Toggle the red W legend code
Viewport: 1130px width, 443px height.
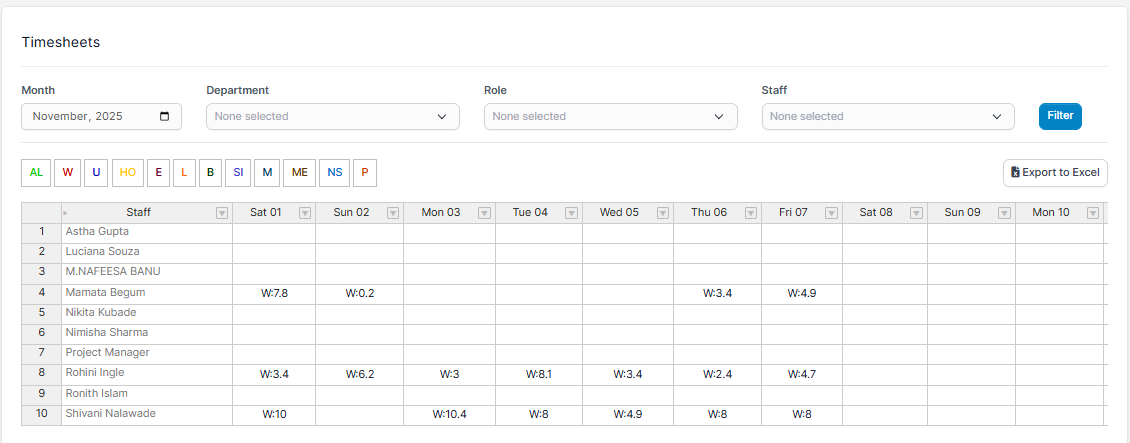[x=68, y=172]
